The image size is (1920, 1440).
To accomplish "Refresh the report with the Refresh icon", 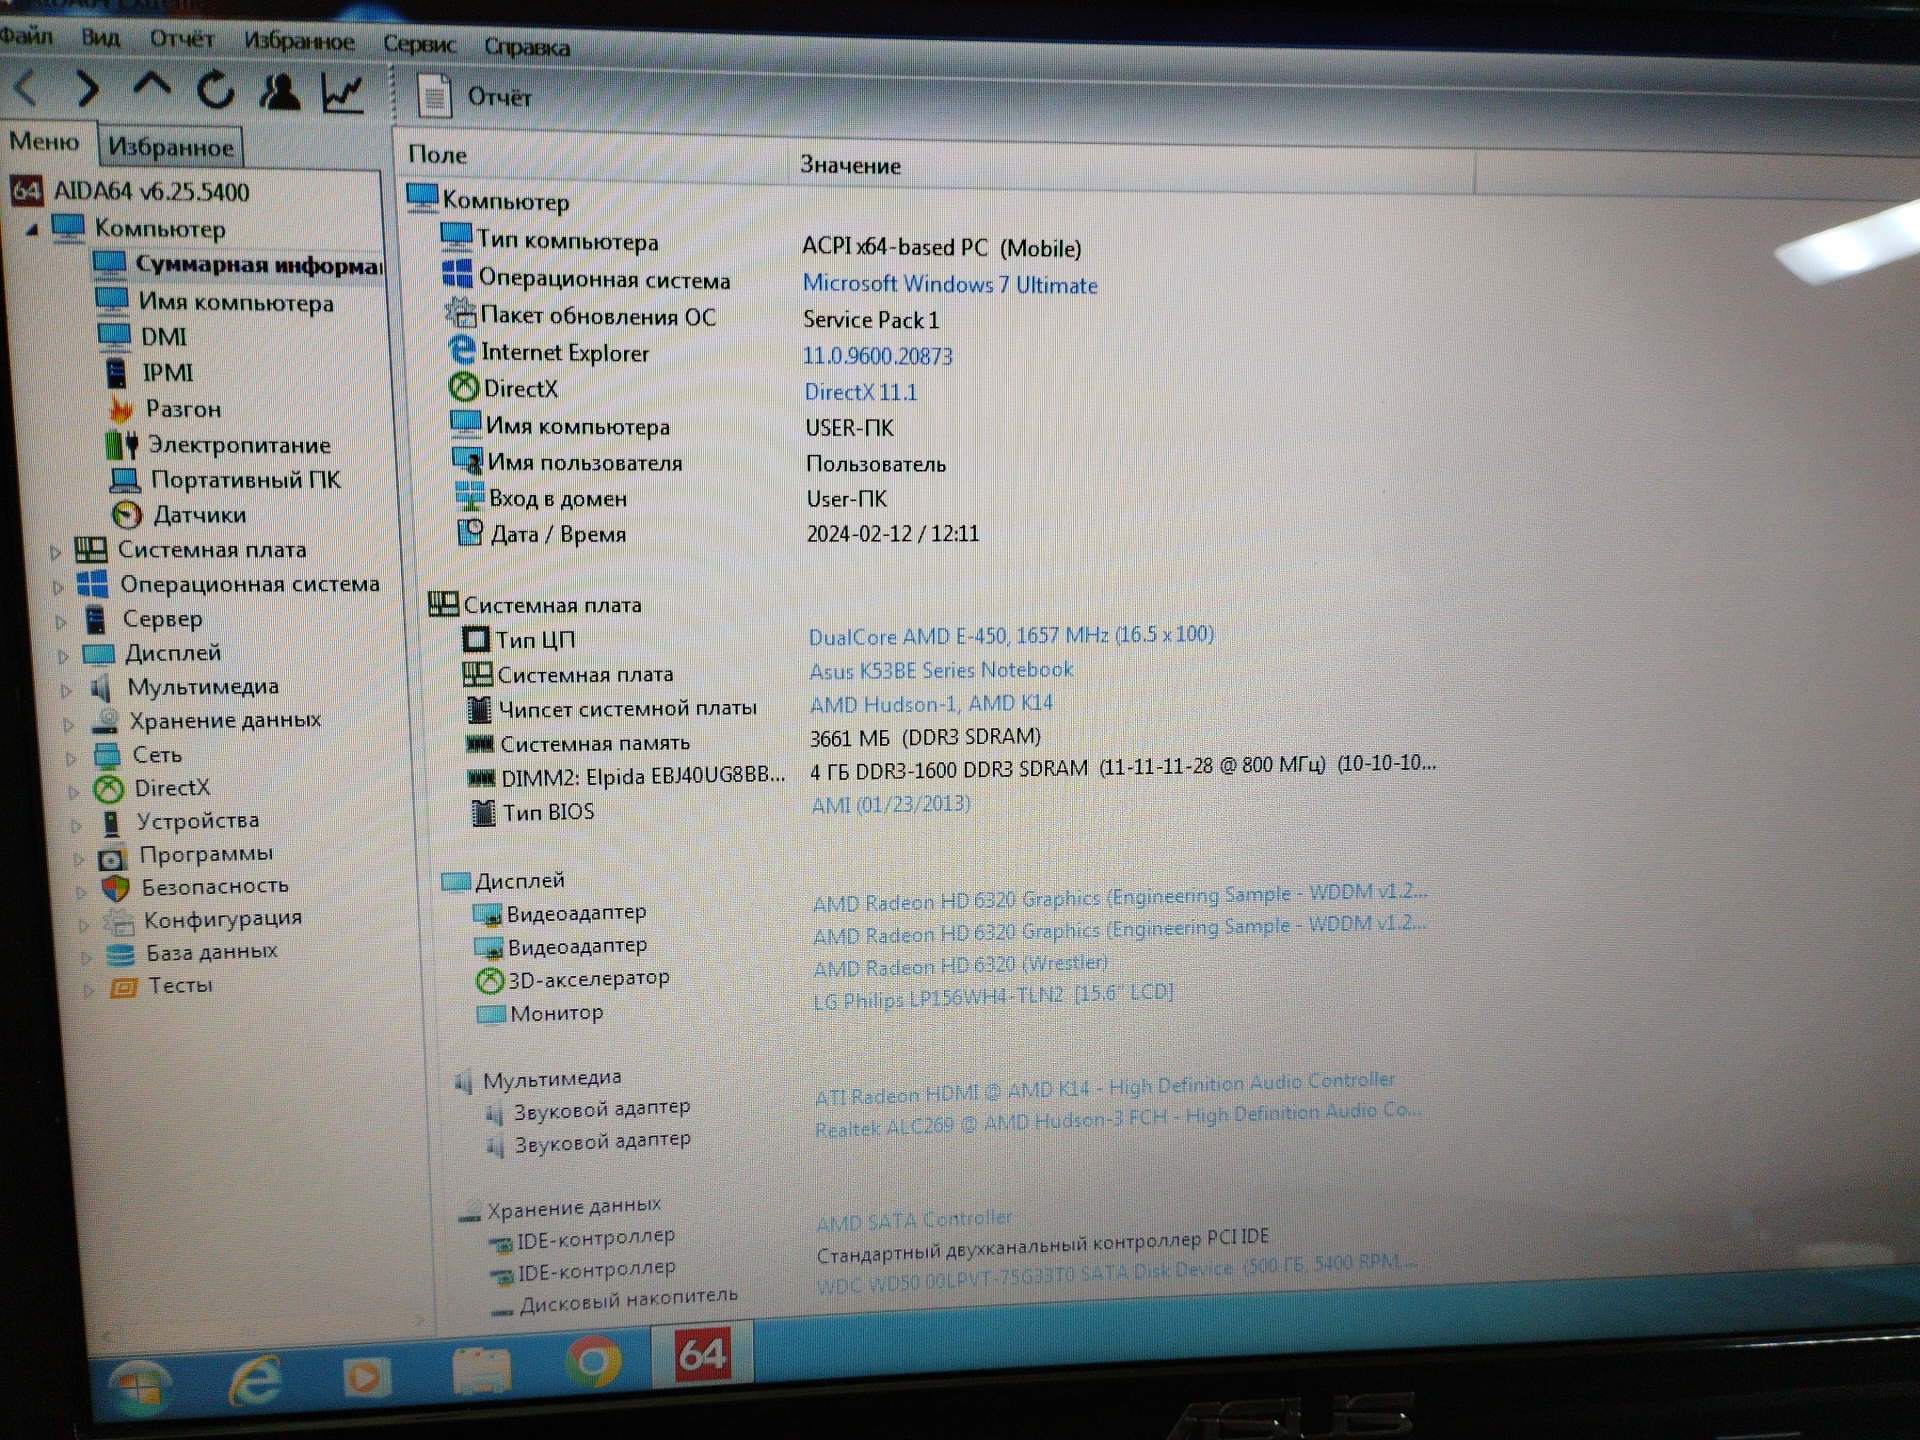I will tap(215, 90).
